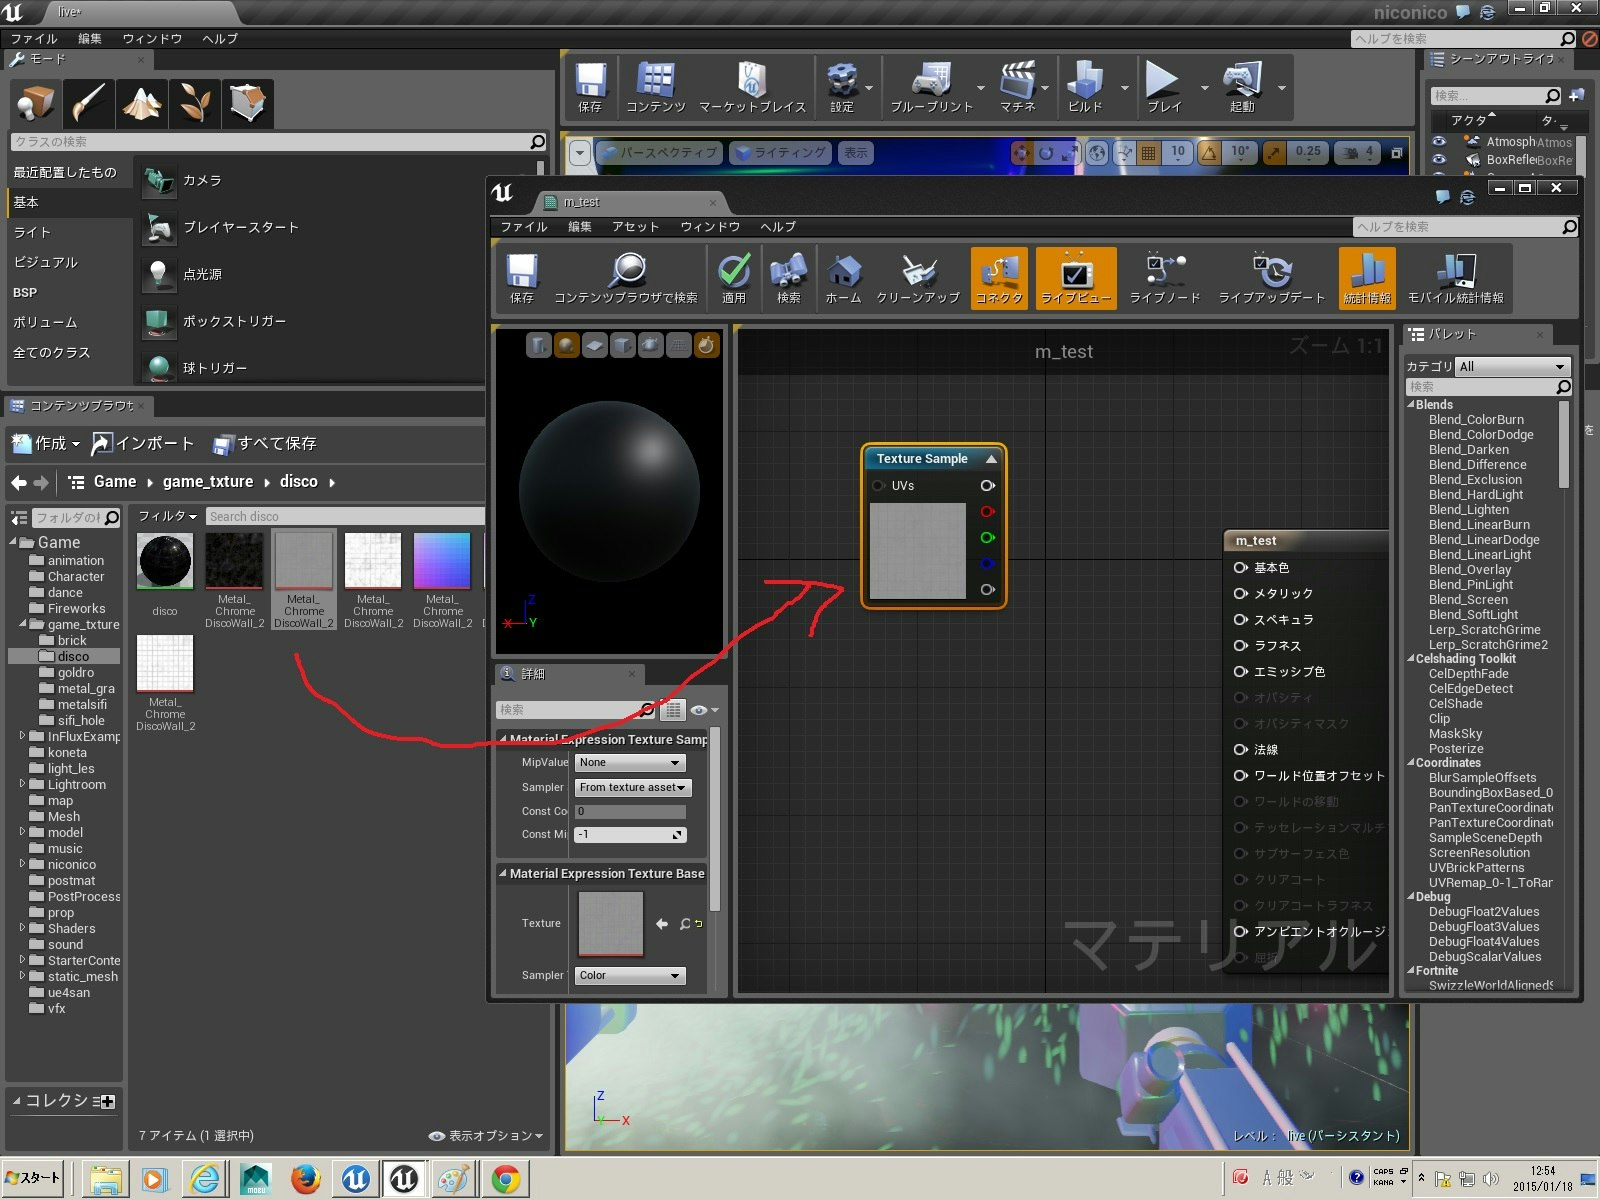Open the Perspective viewport button
The width and height of the screenshot is (1600, 1200).
point(660,153)
